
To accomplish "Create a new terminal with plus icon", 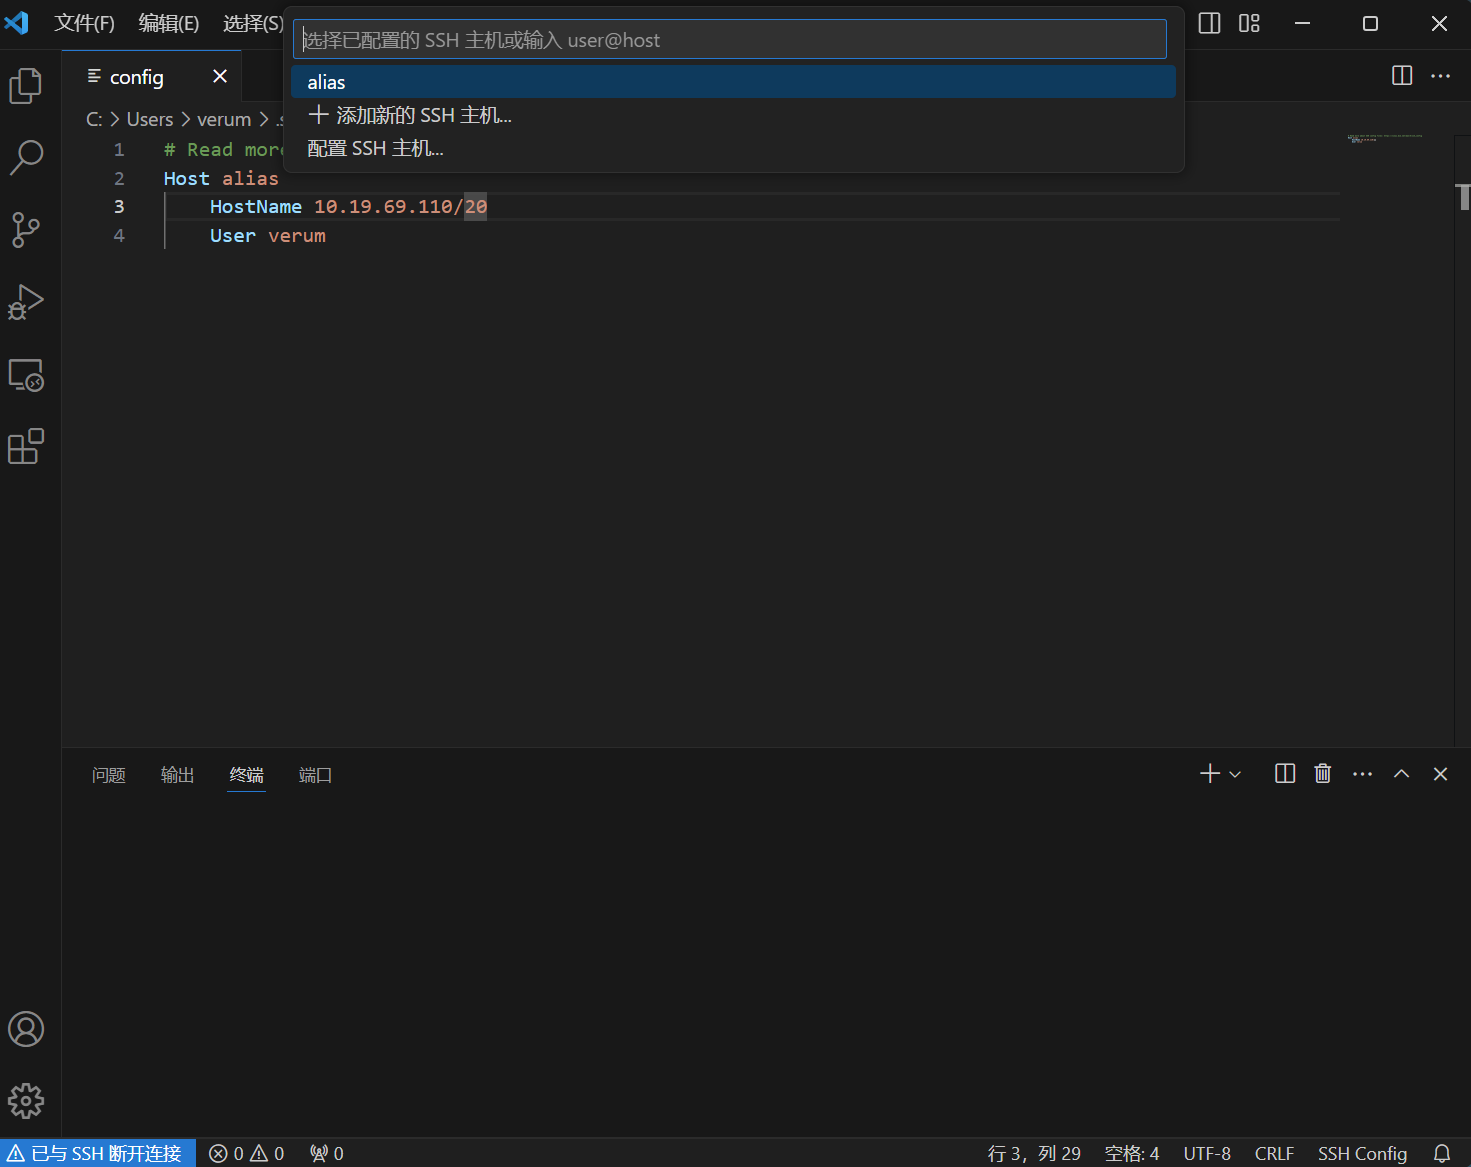I will click(1210, 774).
